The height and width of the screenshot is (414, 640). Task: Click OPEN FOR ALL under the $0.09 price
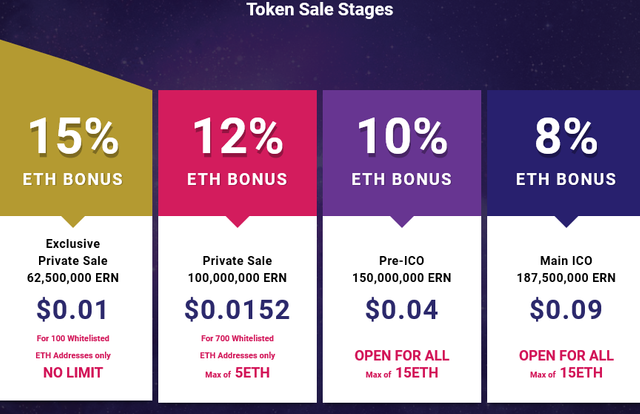(565, 355)
